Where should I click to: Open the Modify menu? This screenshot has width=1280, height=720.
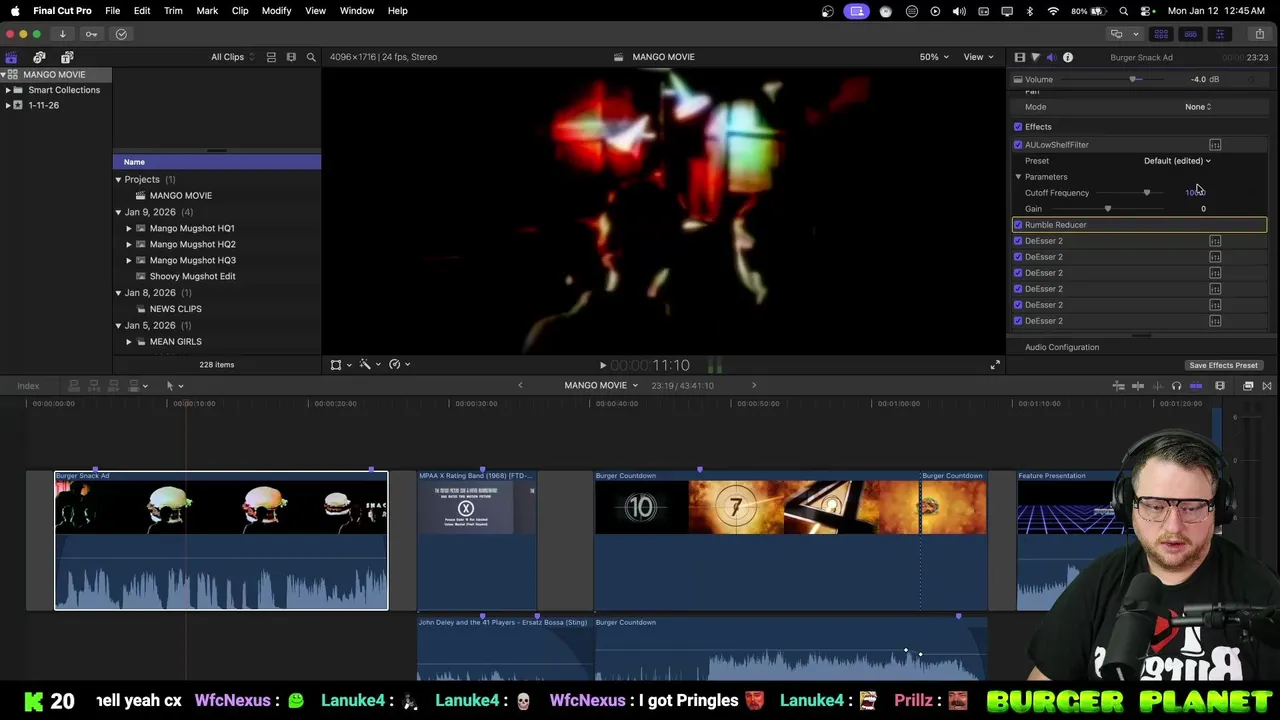coord(276,11)
